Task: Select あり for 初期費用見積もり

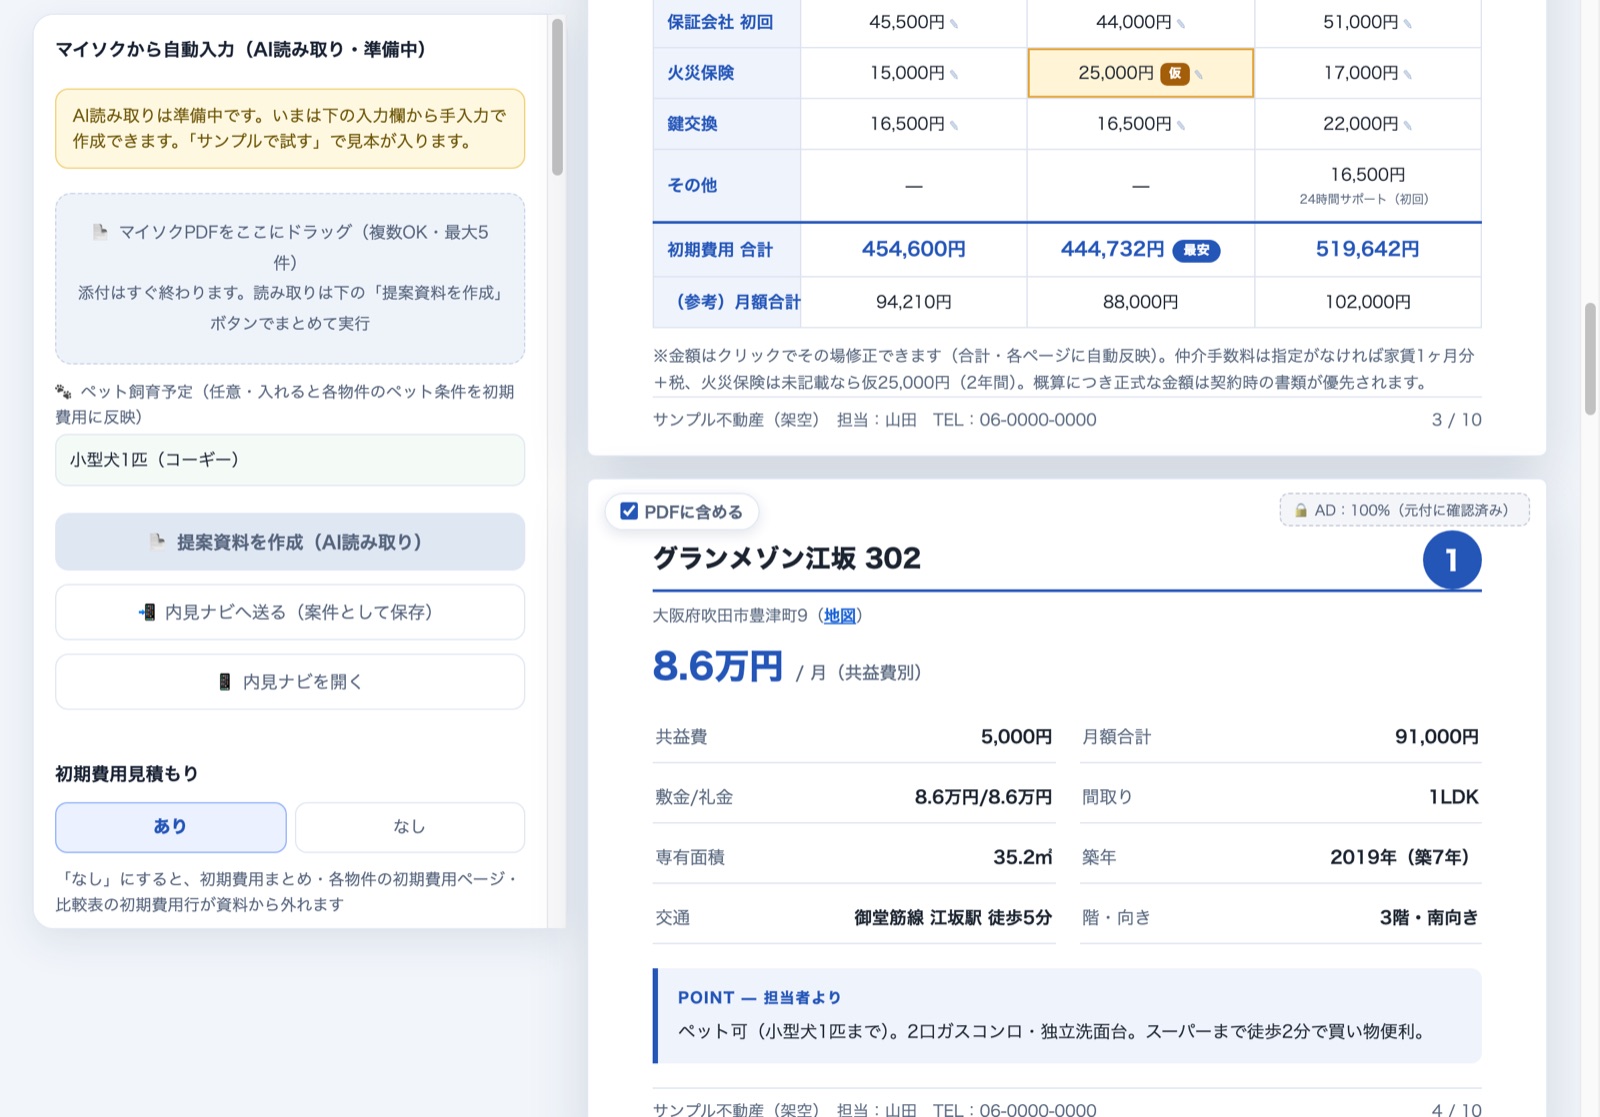Action: [171, 826]
